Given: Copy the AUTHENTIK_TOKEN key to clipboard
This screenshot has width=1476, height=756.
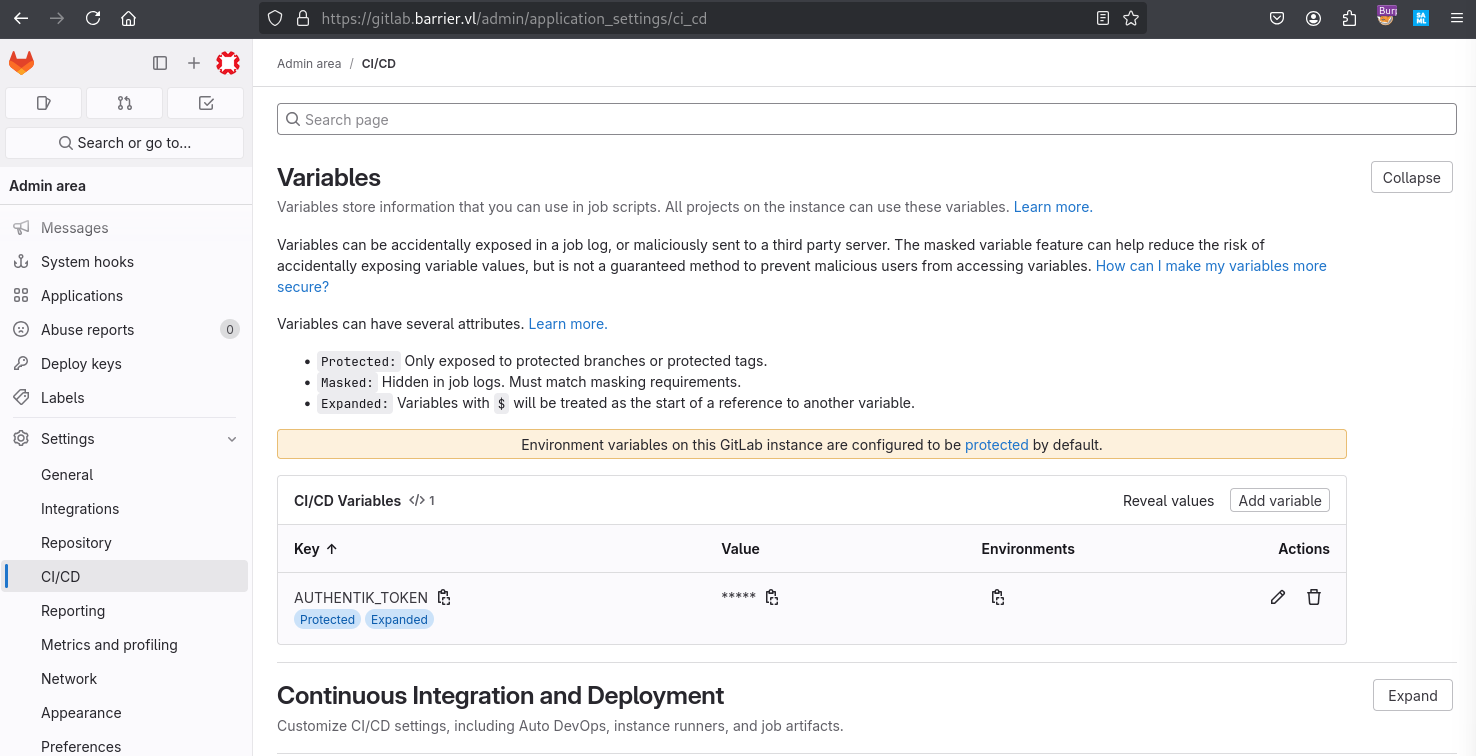Looking at the screenshot, I should click(x=444, y=597).
